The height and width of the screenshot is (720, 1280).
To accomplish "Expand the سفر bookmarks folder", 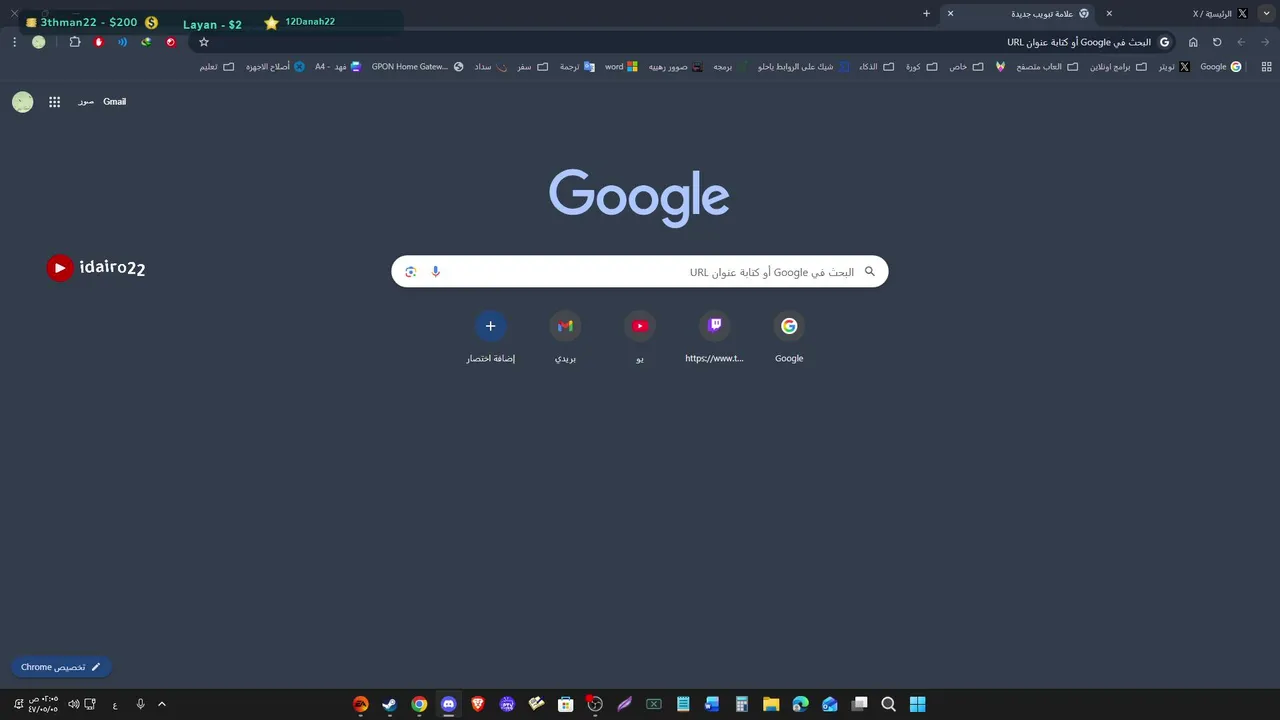I will [x=532, y=67].
